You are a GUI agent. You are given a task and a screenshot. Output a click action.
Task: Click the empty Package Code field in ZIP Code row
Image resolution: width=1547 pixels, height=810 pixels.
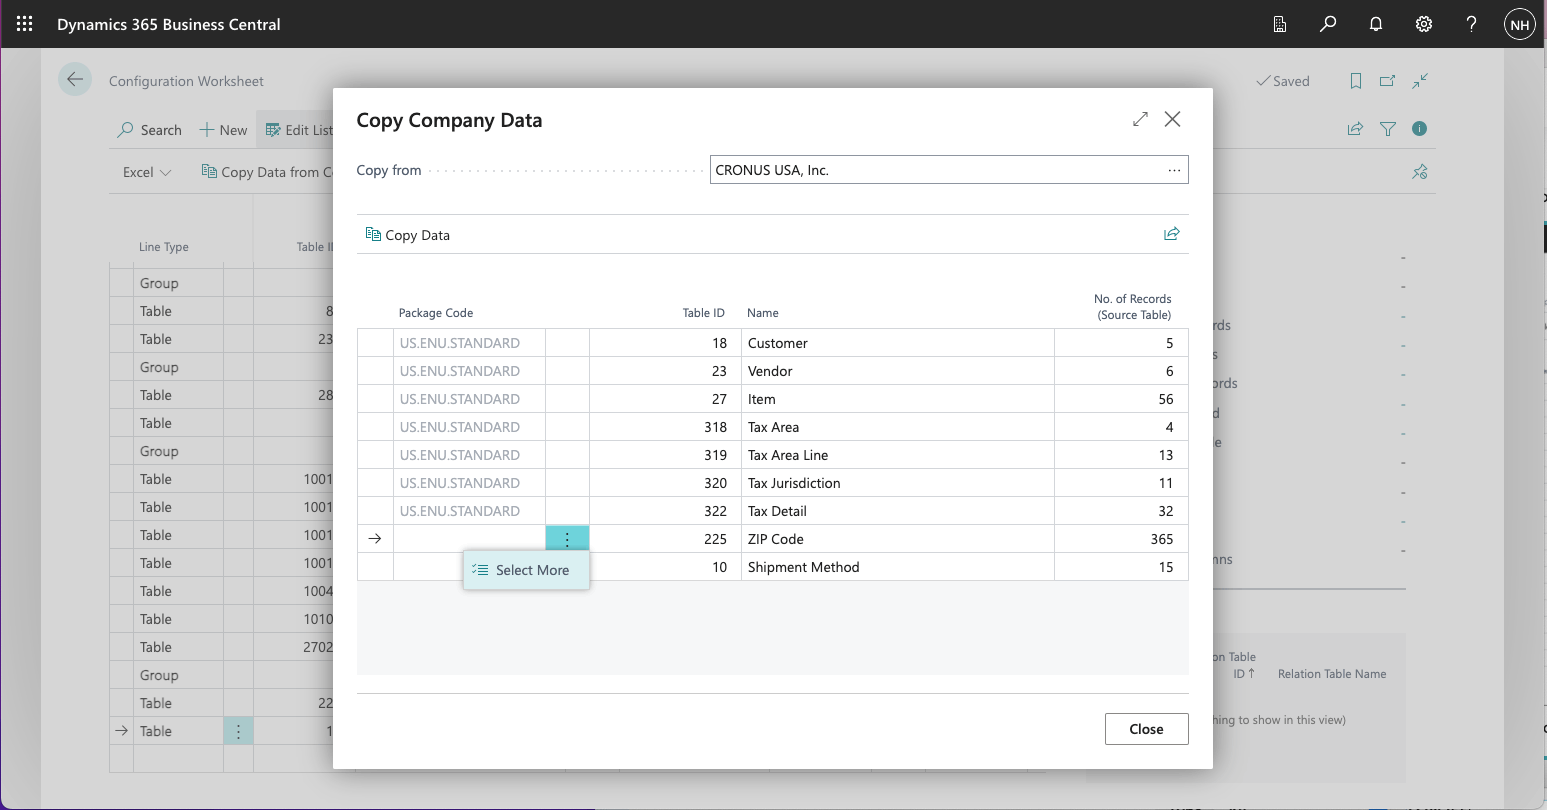pos(469,539)
